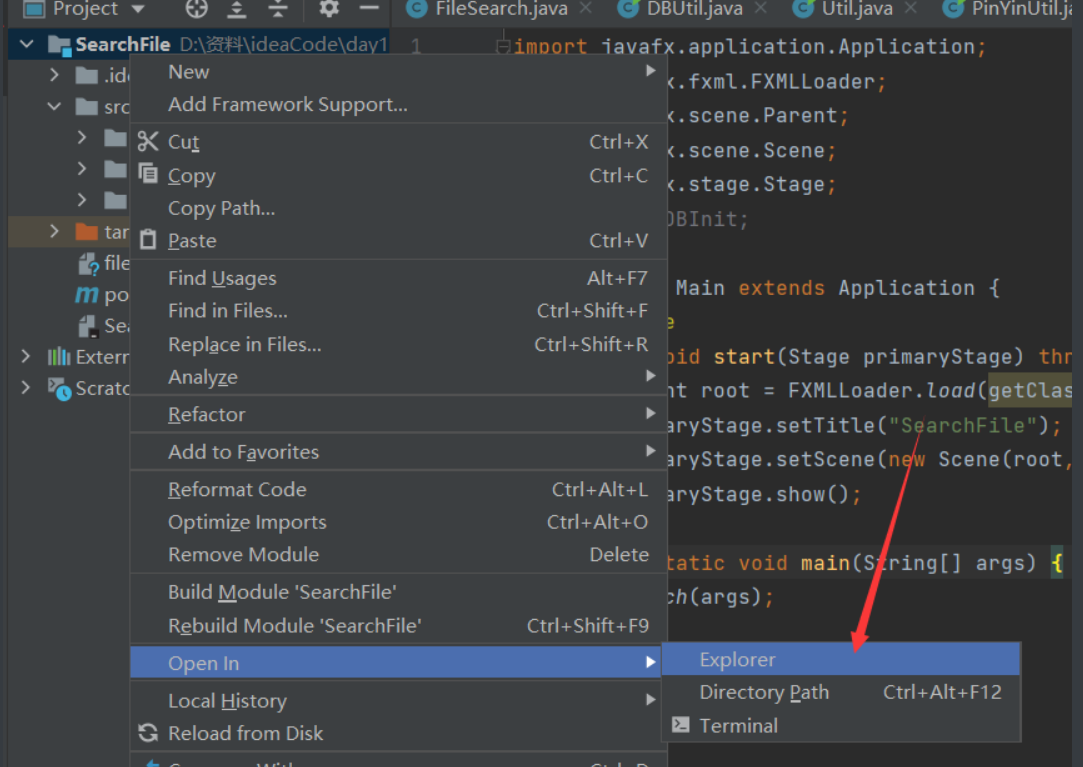Open the Local History submenu
Image resolution: width=1083 pixels, height=767 pixels.
(399, 701)
